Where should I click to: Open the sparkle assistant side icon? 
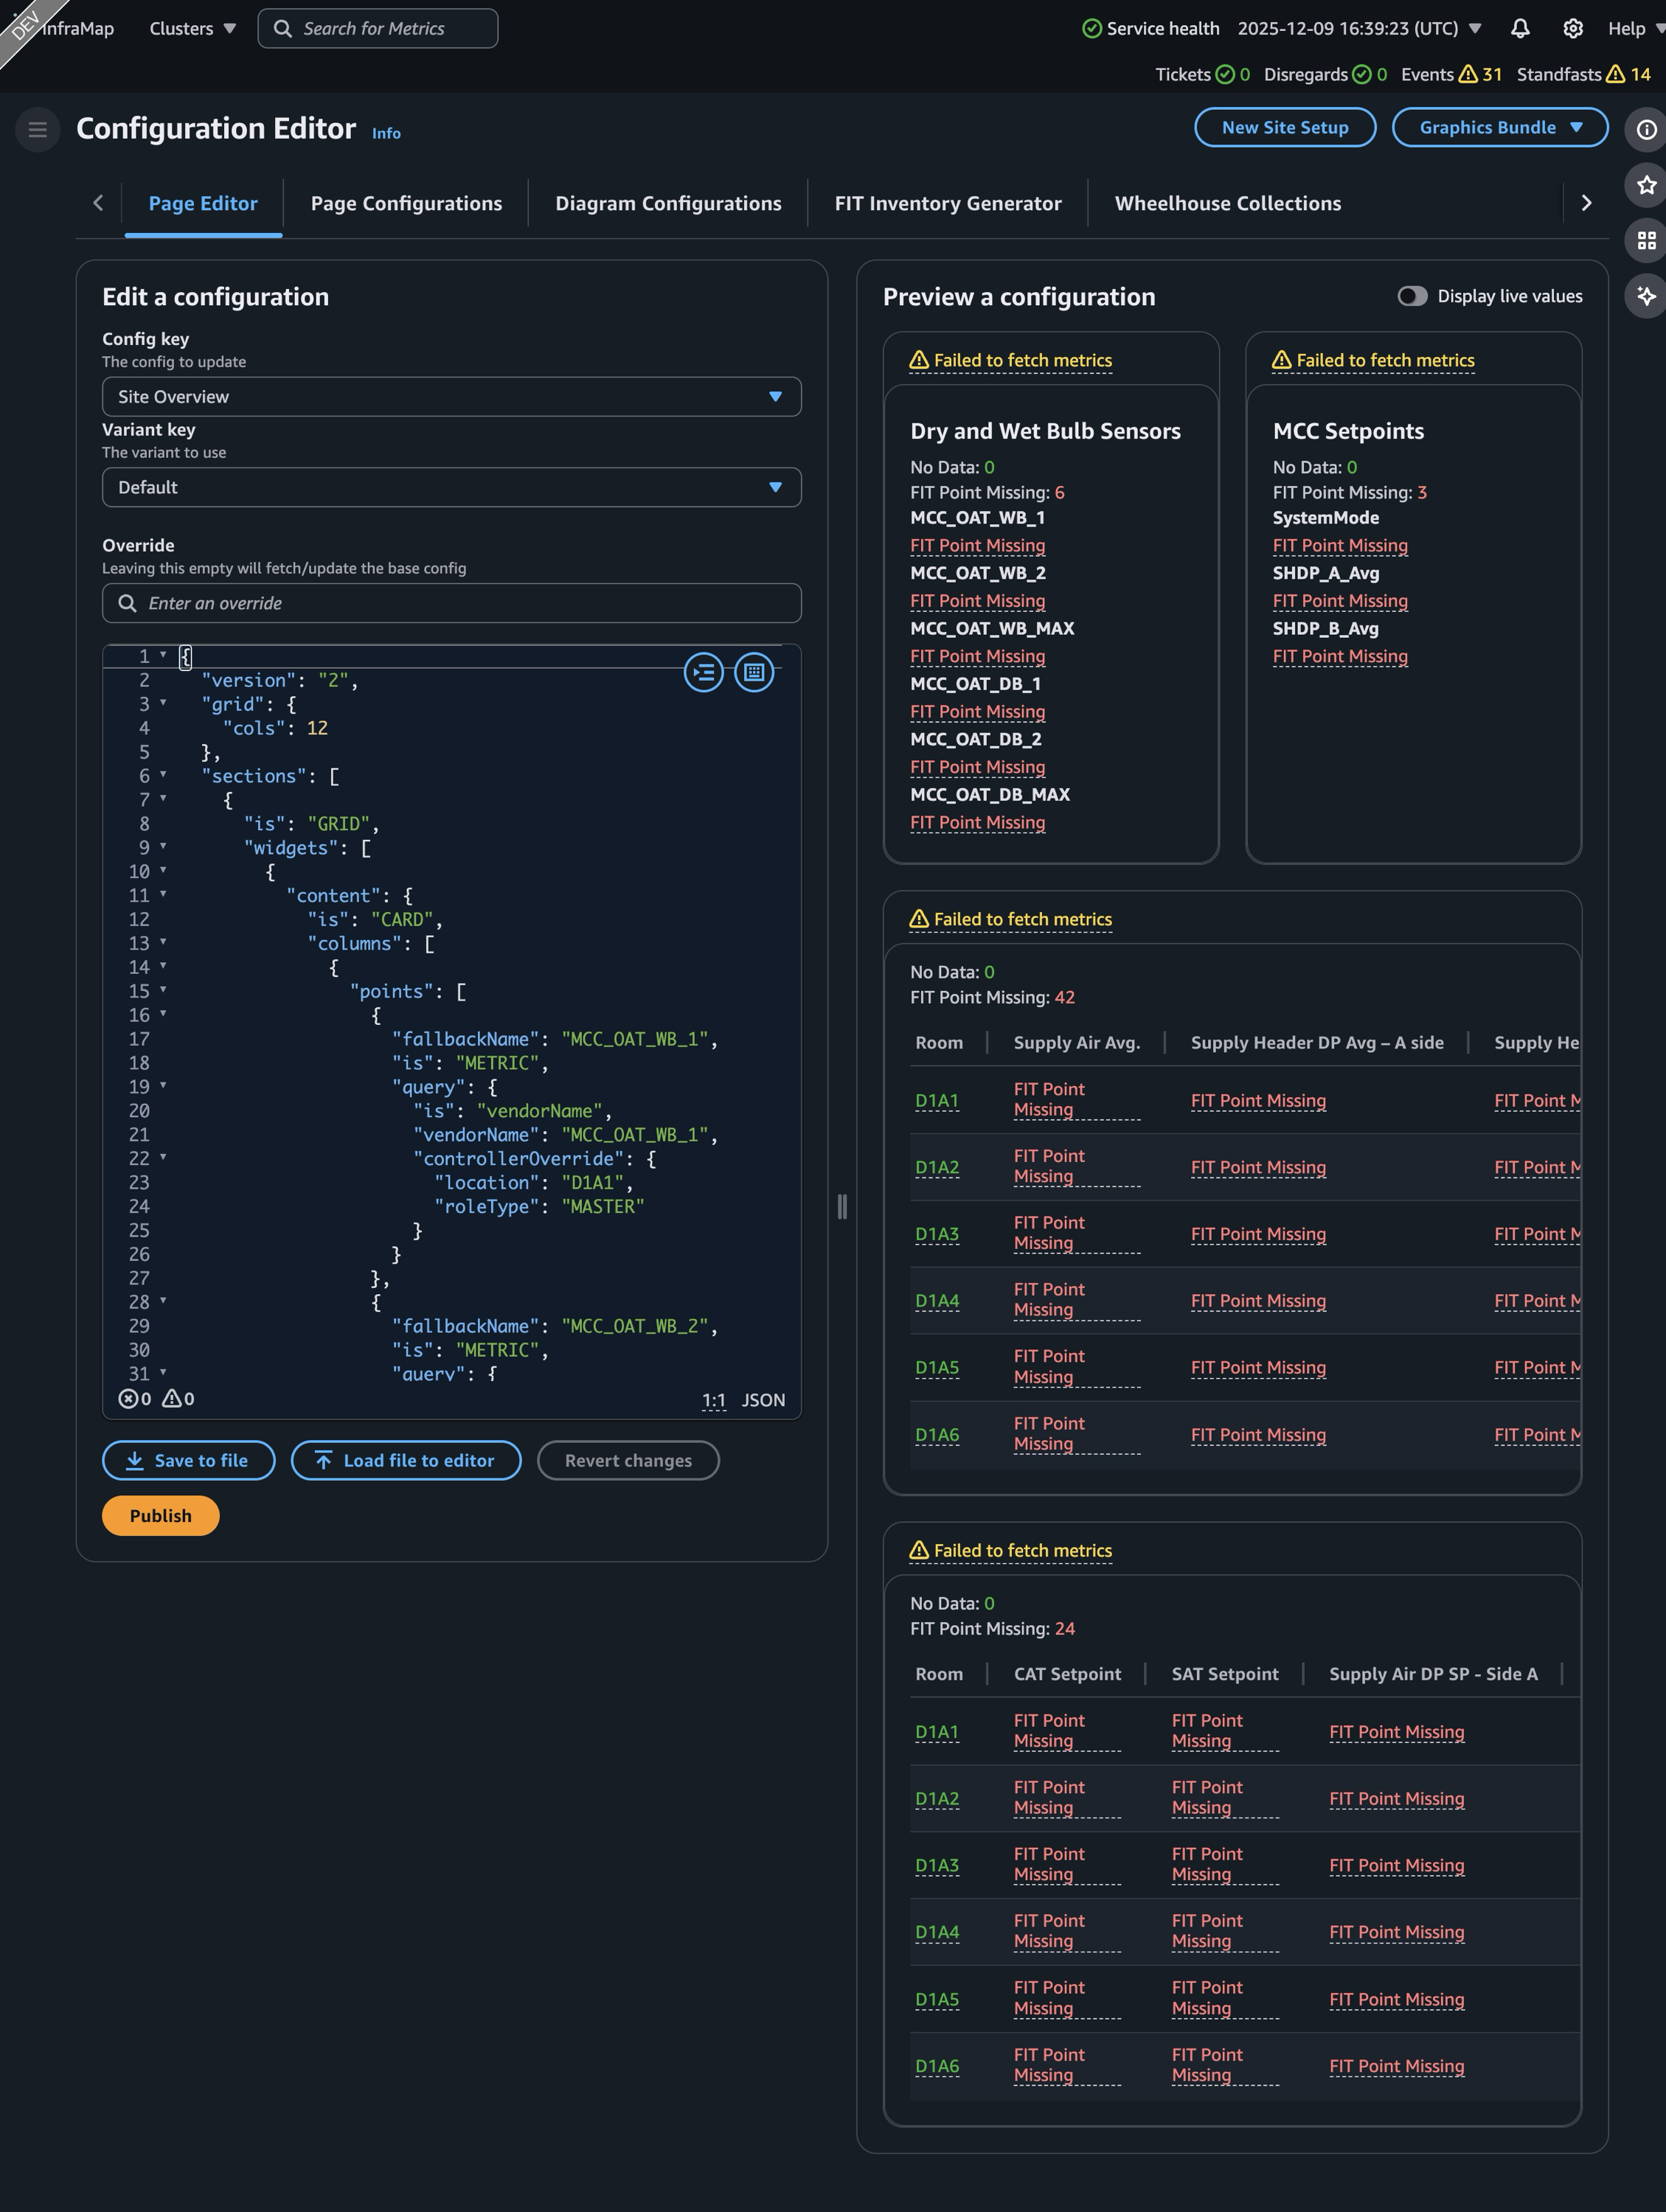pos(1646,296)
